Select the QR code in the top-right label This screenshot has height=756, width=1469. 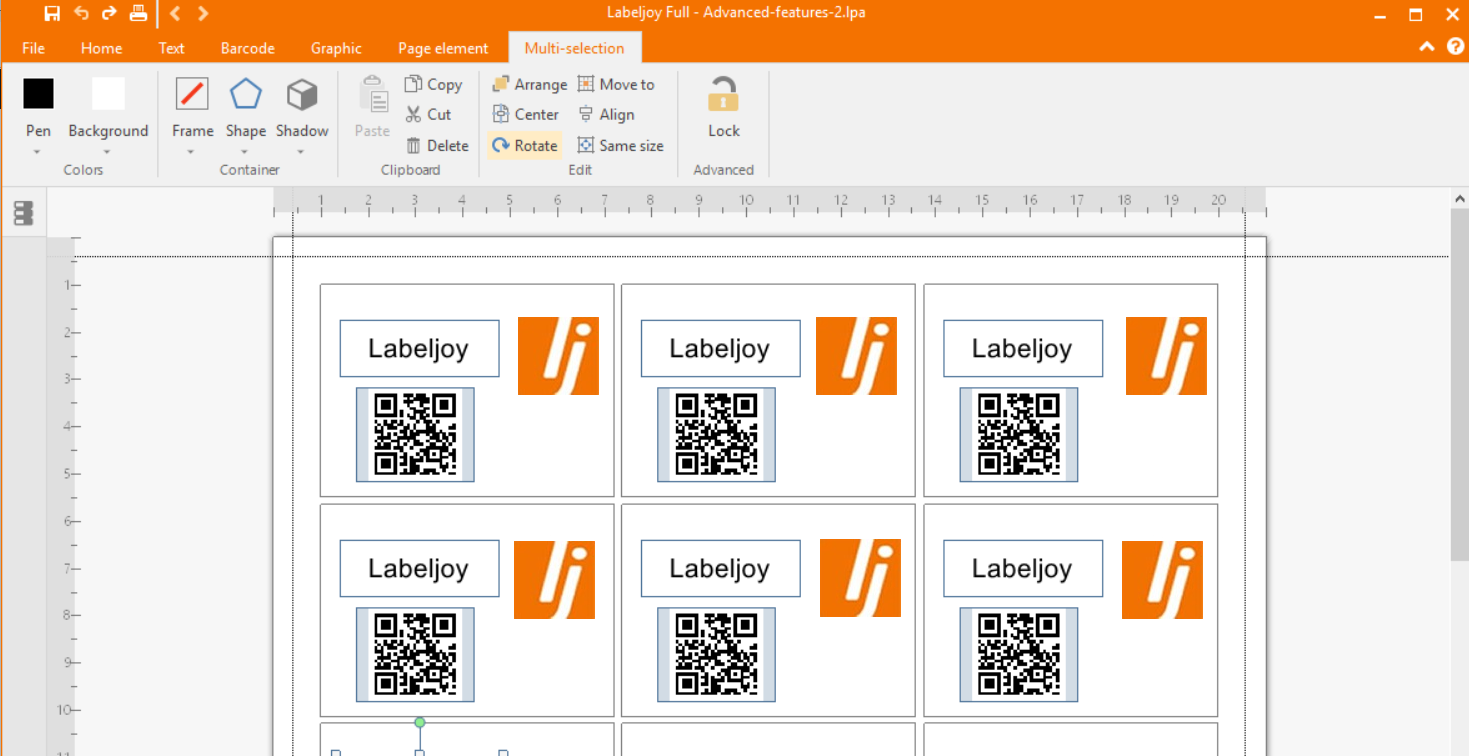click(1019, 435)
